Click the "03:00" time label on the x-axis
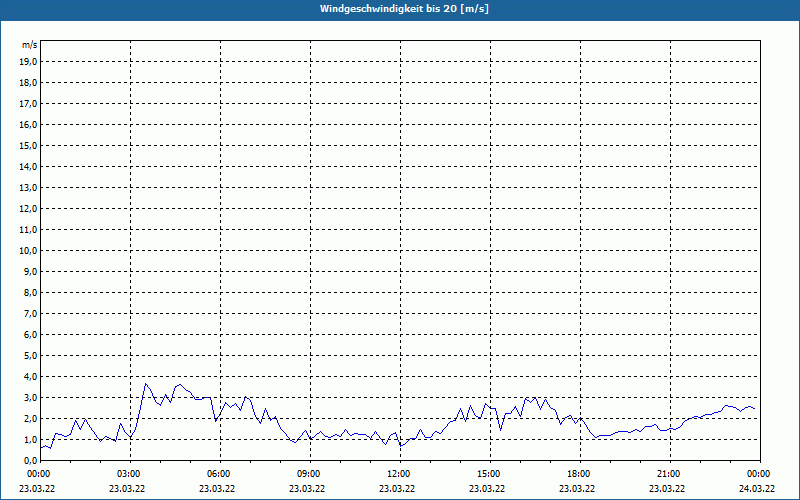This screenshot has width=800, height=500. [131, 474]
